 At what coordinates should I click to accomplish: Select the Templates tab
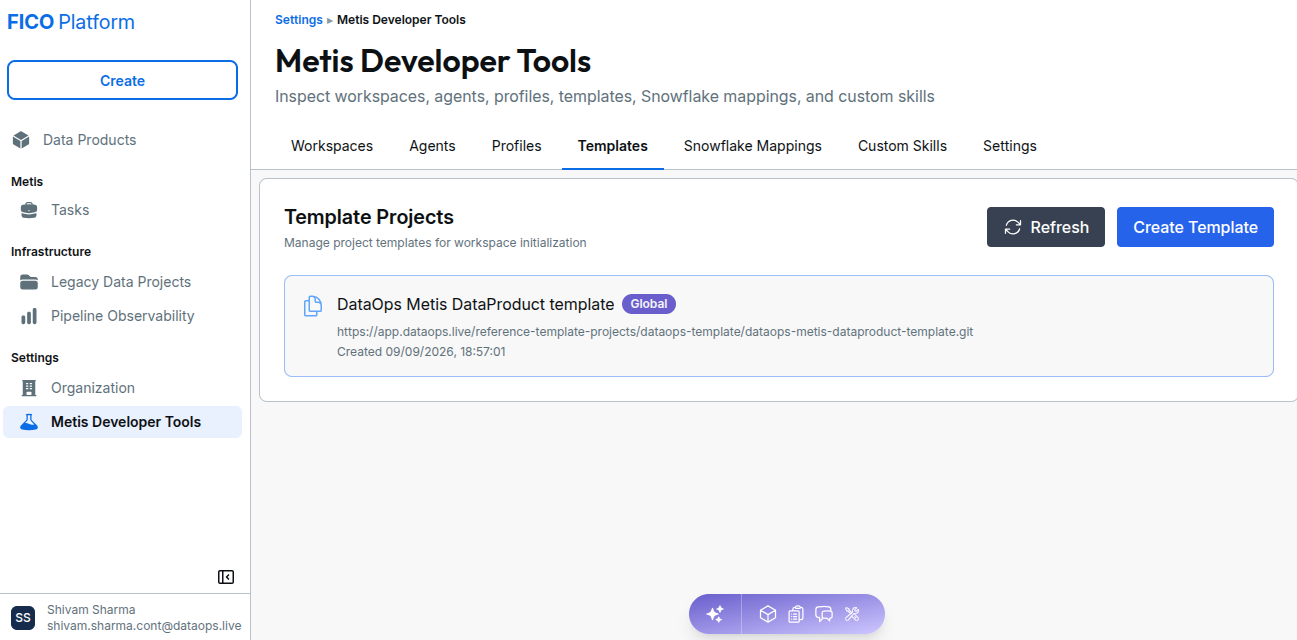(613, 146)
